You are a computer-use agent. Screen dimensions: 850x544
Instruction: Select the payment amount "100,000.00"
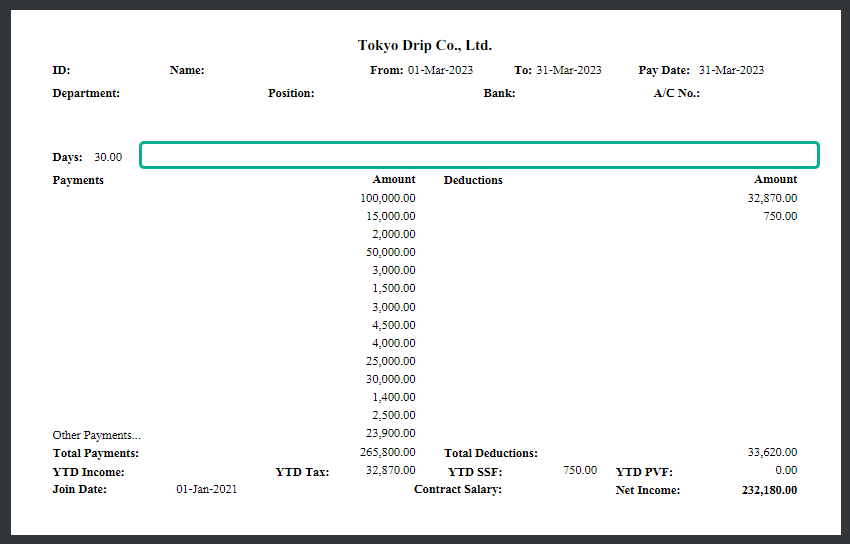pos(388,198)
